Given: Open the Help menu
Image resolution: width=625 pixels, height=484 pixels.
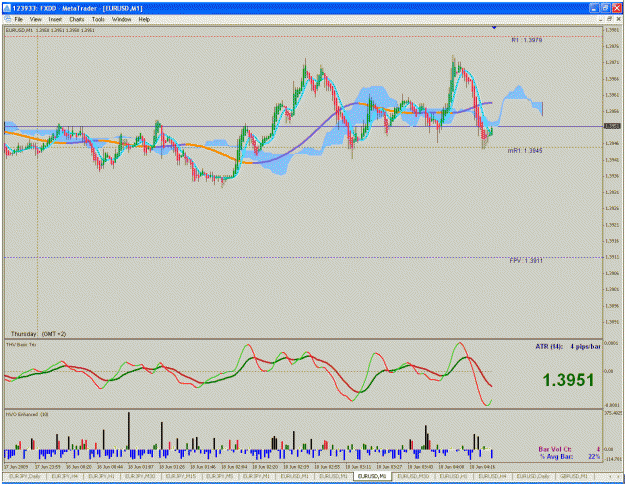Looking at the screenshot, I should click(x=144, y=19).
